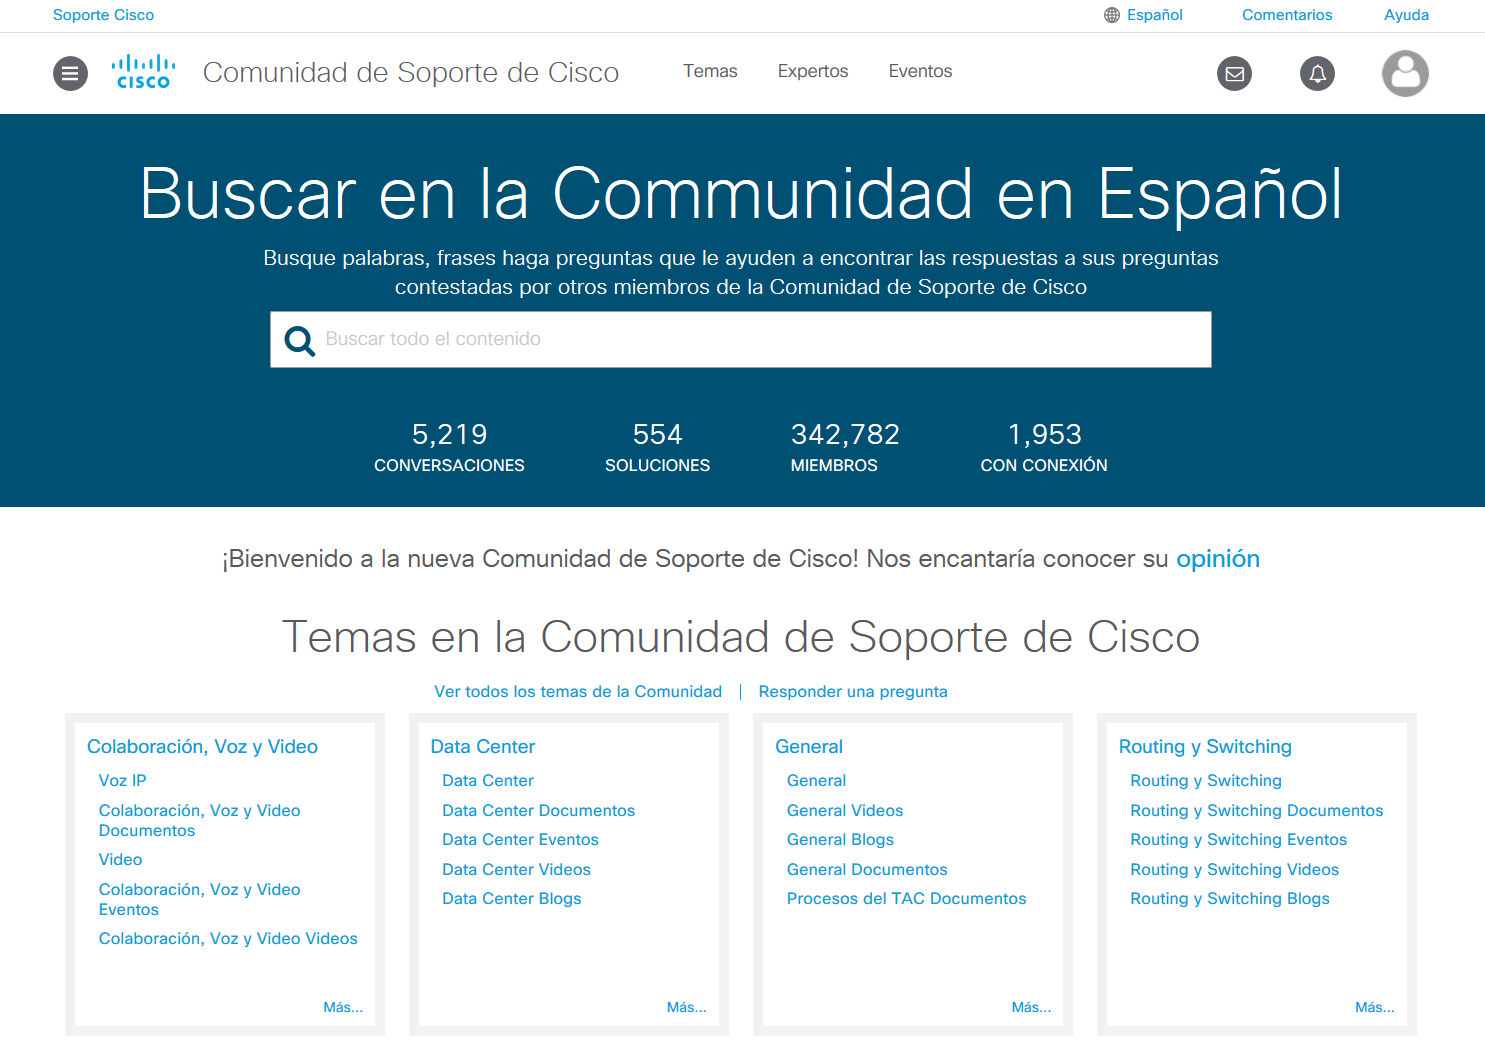Switch to the Temas tab
This screenshot has width=1485, height=1052.
710,71
